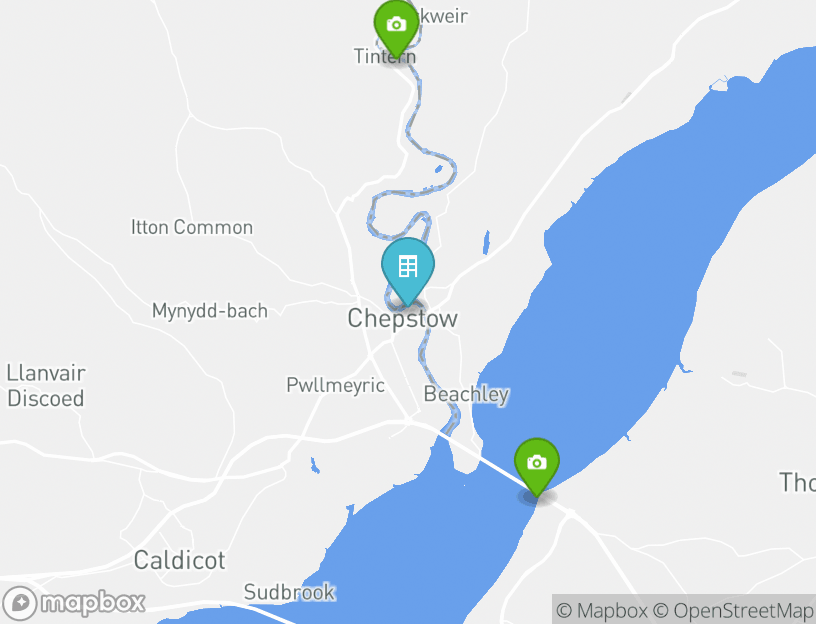Click the Tintern village label
This screenshot has height=624, width=816.
[385, 56]
